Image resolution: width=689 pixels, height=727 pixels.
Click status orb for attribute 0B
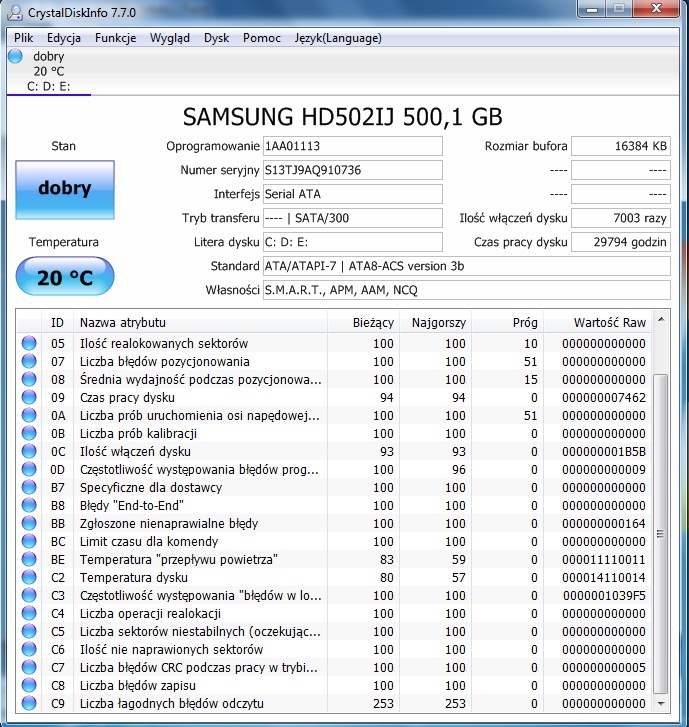tap(29, 434)
